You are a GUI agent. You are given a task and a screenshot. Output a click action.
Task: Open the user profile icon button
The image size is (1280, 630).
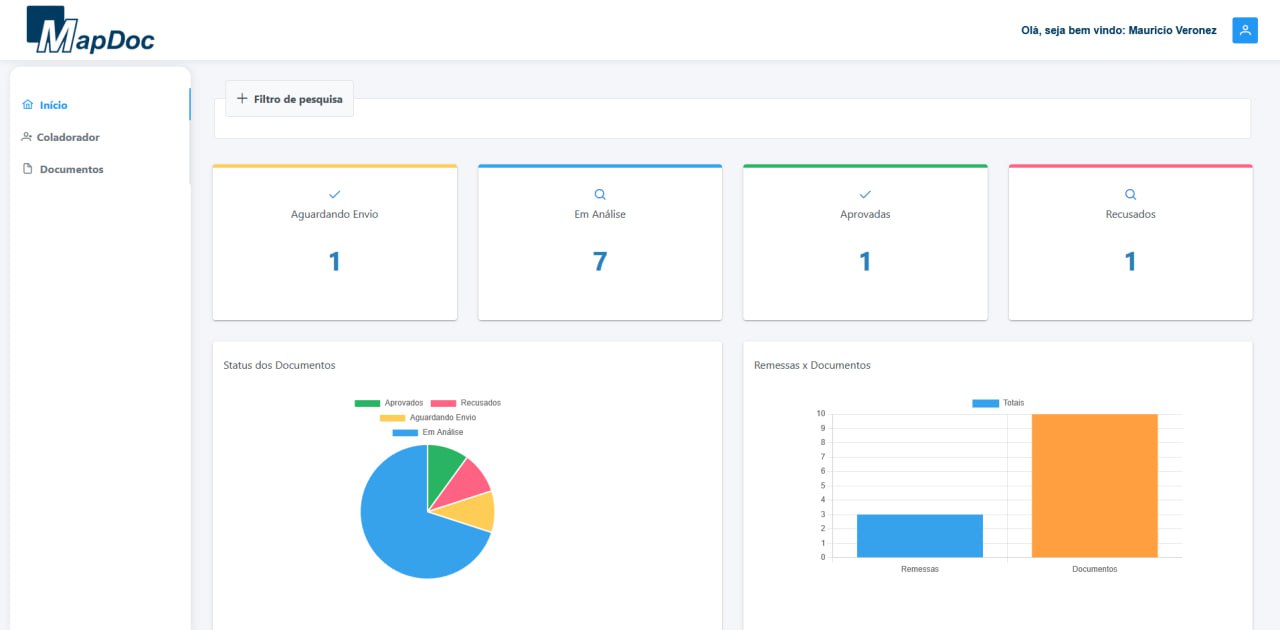[x=1245, y=30]
